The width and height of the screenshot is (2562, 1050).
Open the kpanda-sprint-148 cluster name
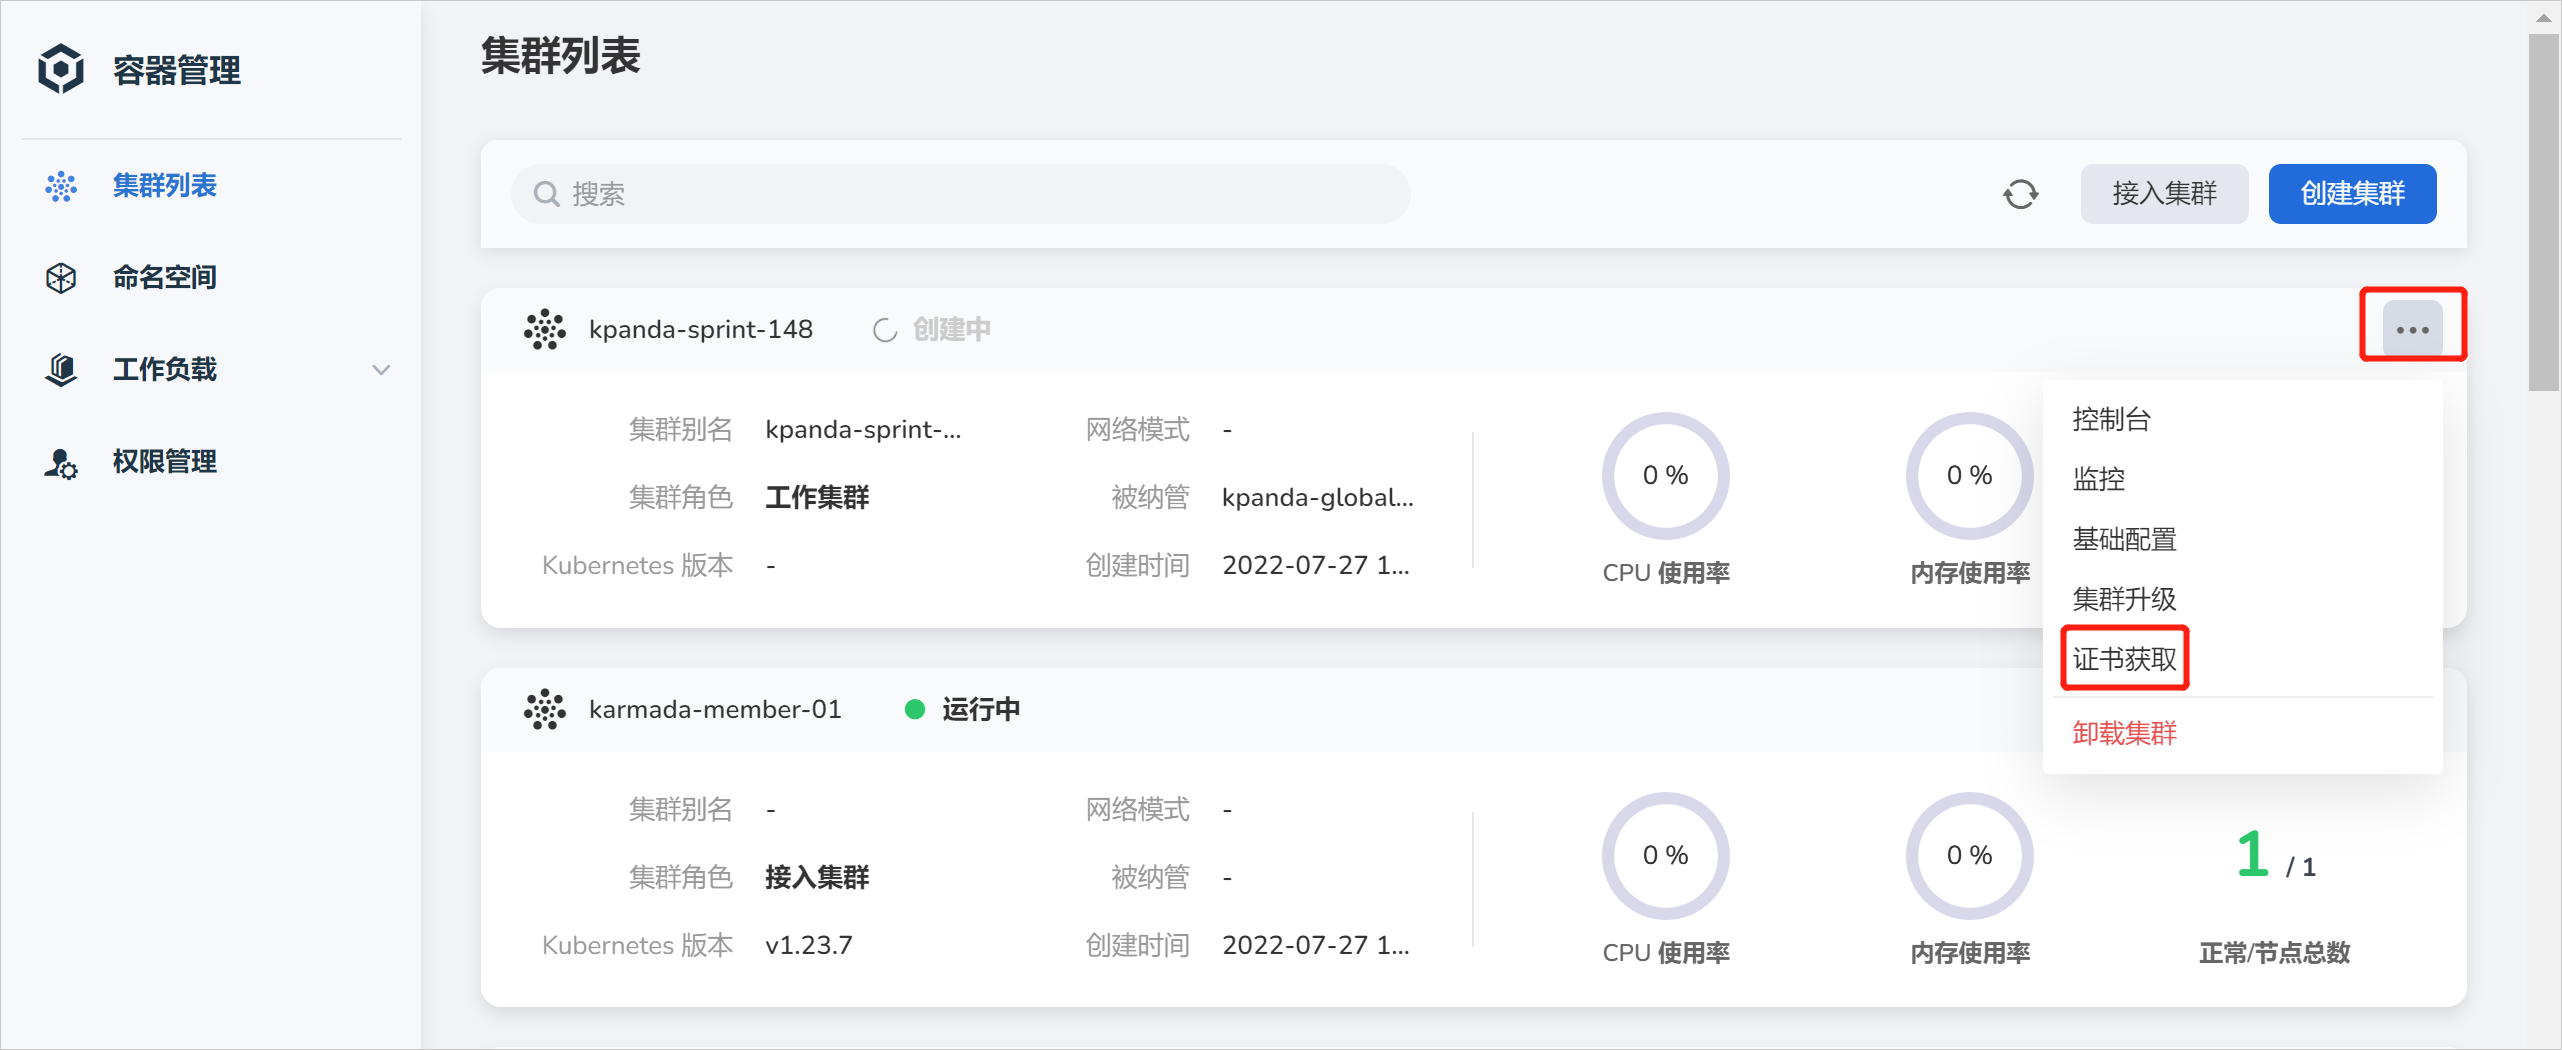(701, 329)
